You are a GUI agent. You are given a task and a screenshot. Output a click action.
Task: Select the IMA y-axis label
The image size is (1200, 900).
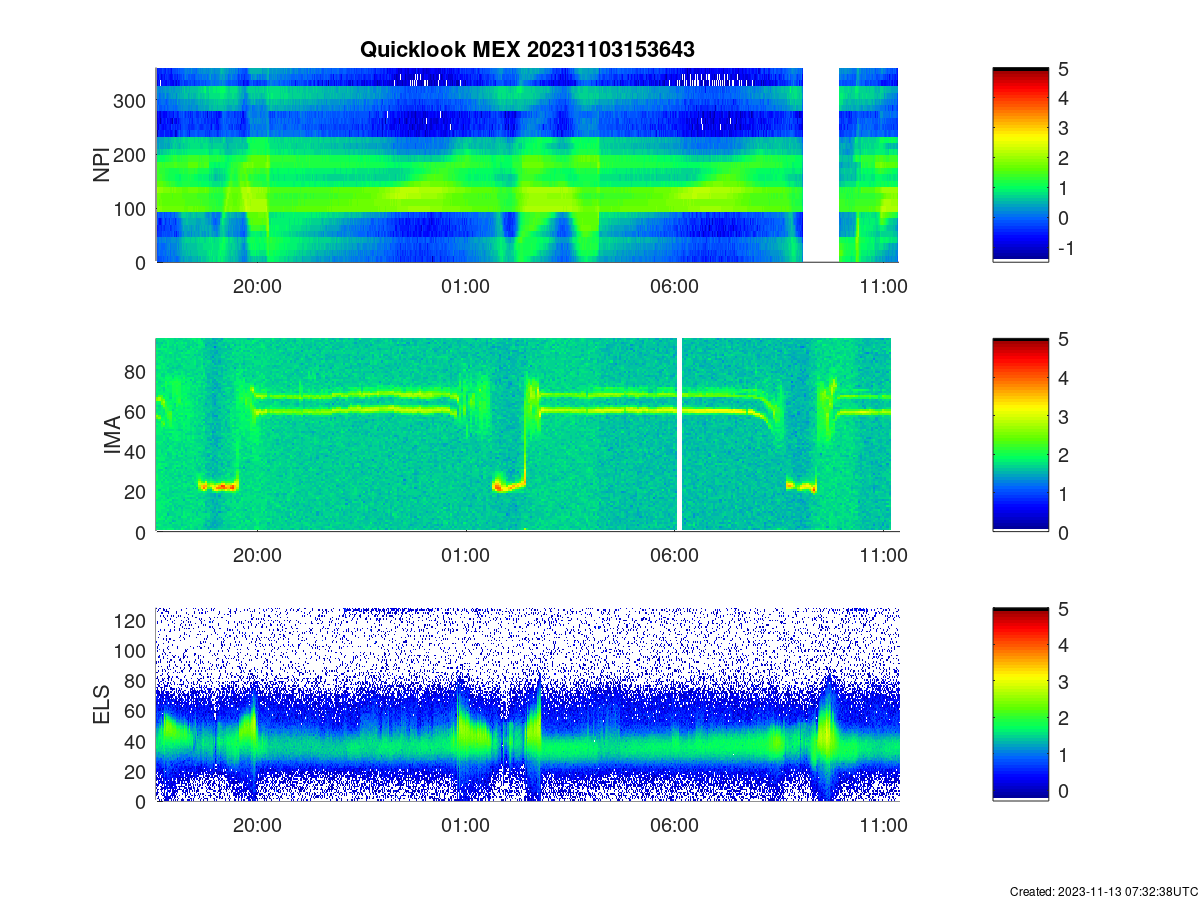pos(114,436)
